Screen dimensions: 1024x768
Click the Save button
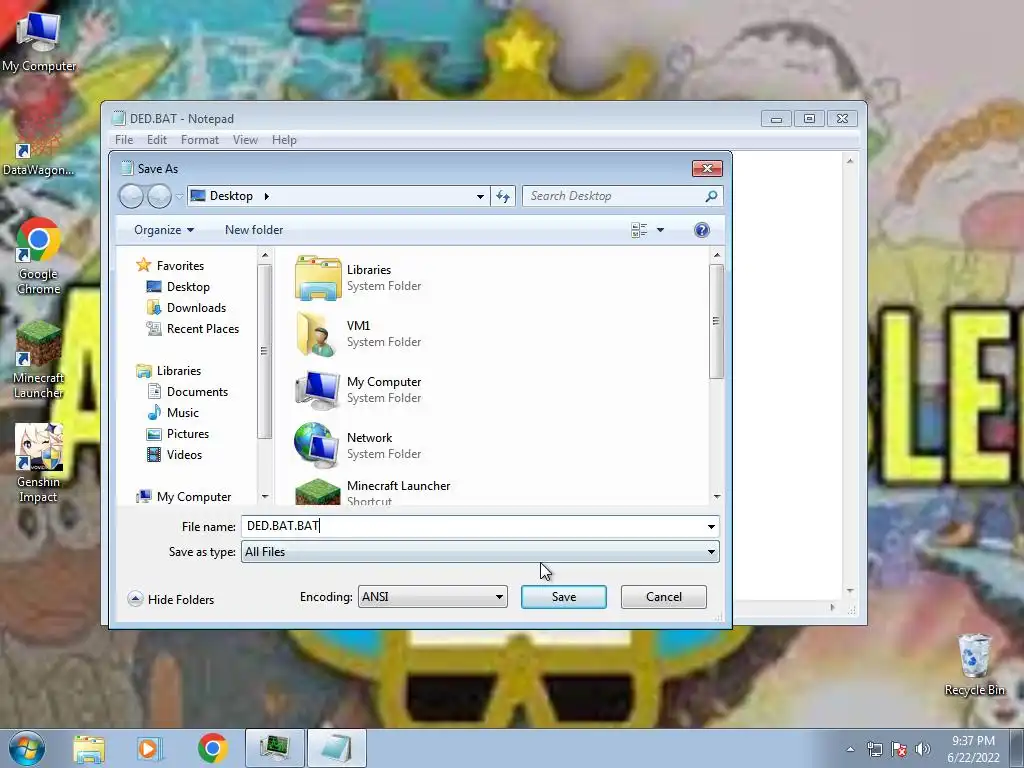click(x=564, y=597)
